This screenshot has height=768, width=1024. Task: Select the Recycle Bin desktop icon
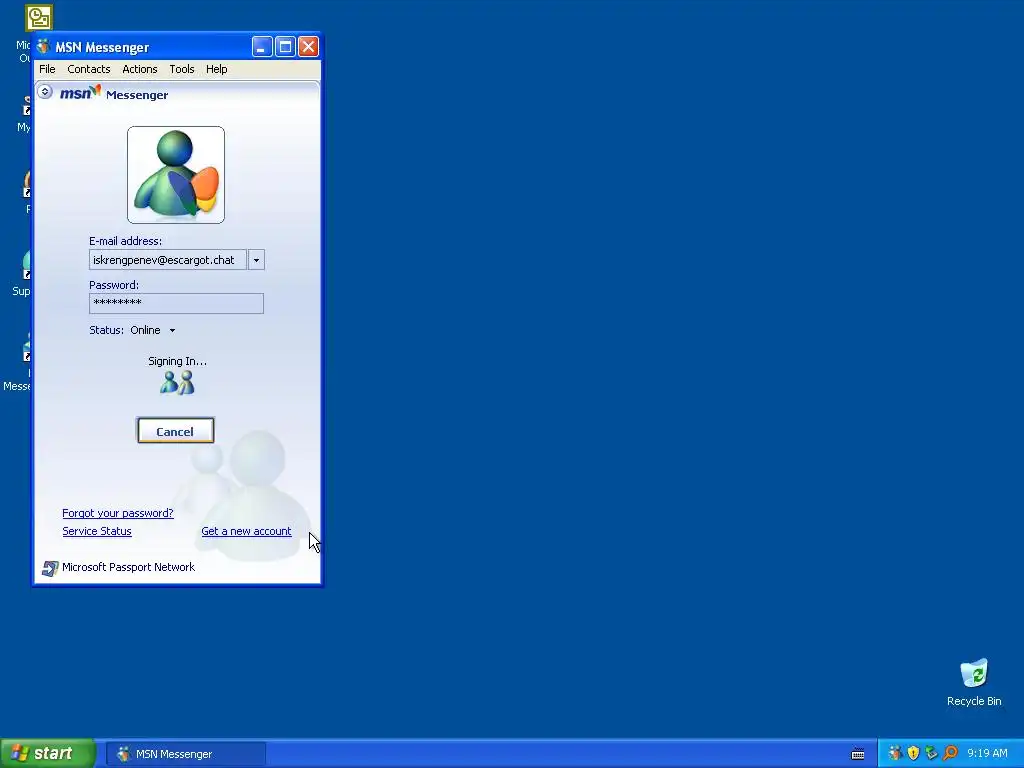point(974,683)
